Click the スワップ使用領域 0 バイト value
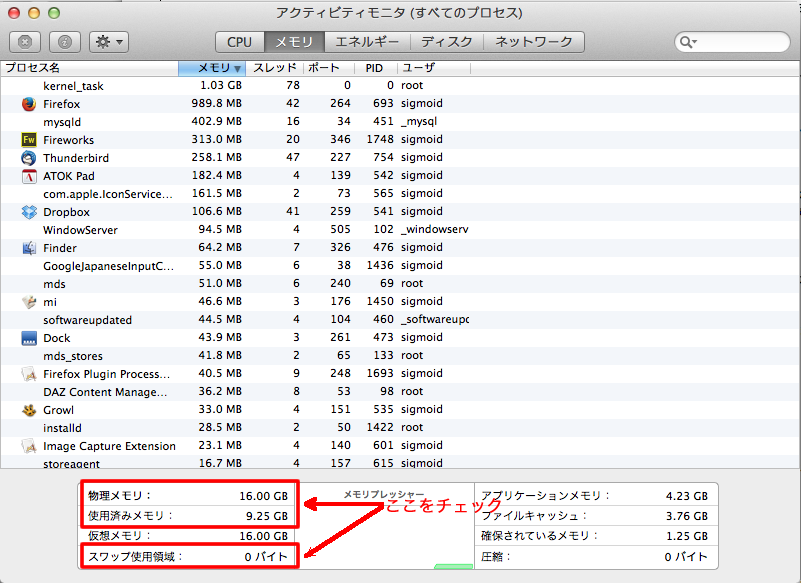This screenshot has width=801, height=583. click(266, 556)
